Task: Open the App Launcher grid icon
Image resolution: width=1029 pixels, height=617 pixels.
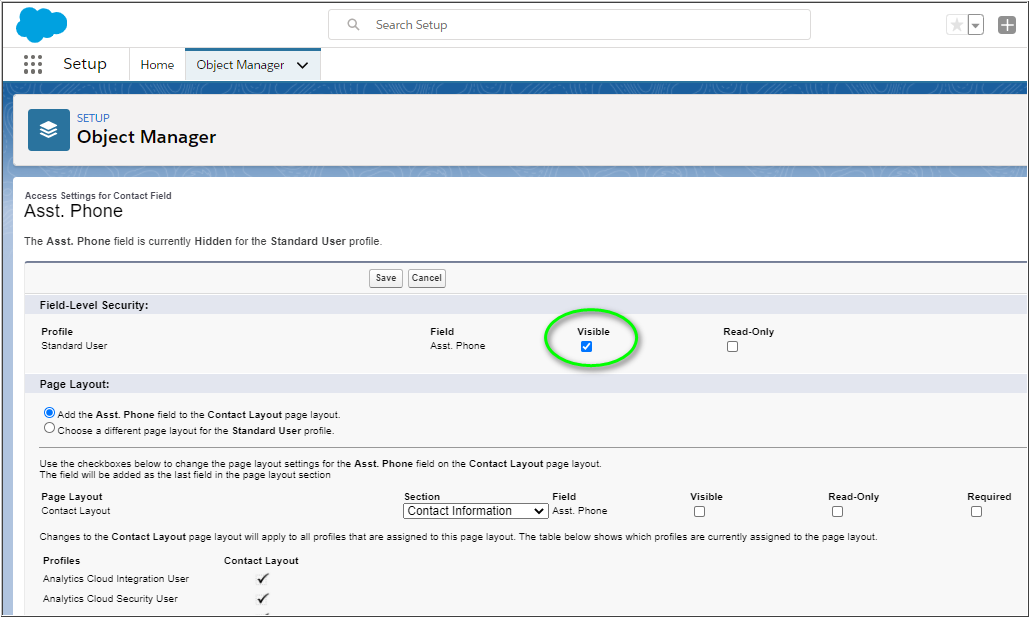Action: (x=33, y=64)
